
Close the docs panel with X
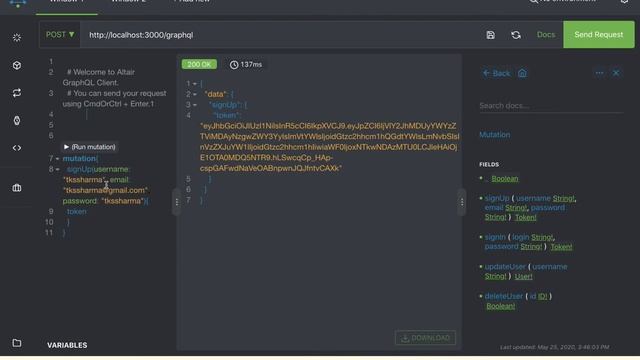(616, 73)
